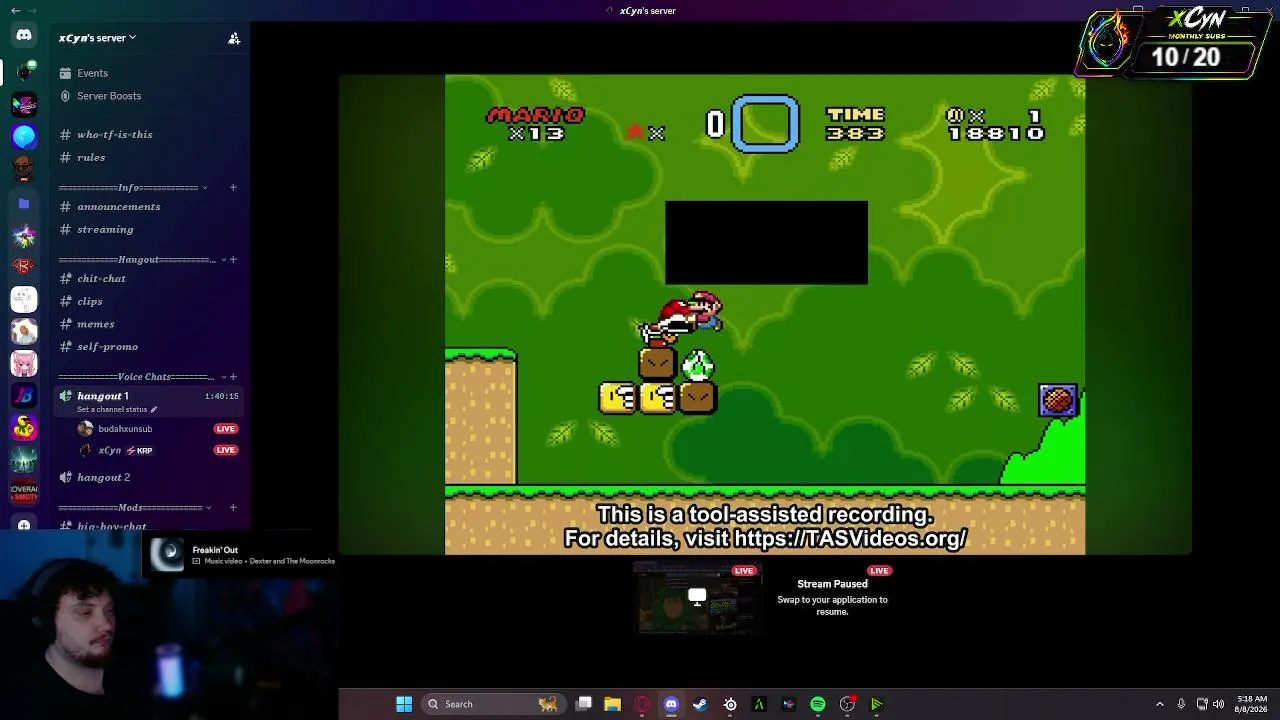Open the paused stream preview thumbnail
The width and height of the screenshot is (1280, 720).
pyautogui.click(x=698, y=598)
